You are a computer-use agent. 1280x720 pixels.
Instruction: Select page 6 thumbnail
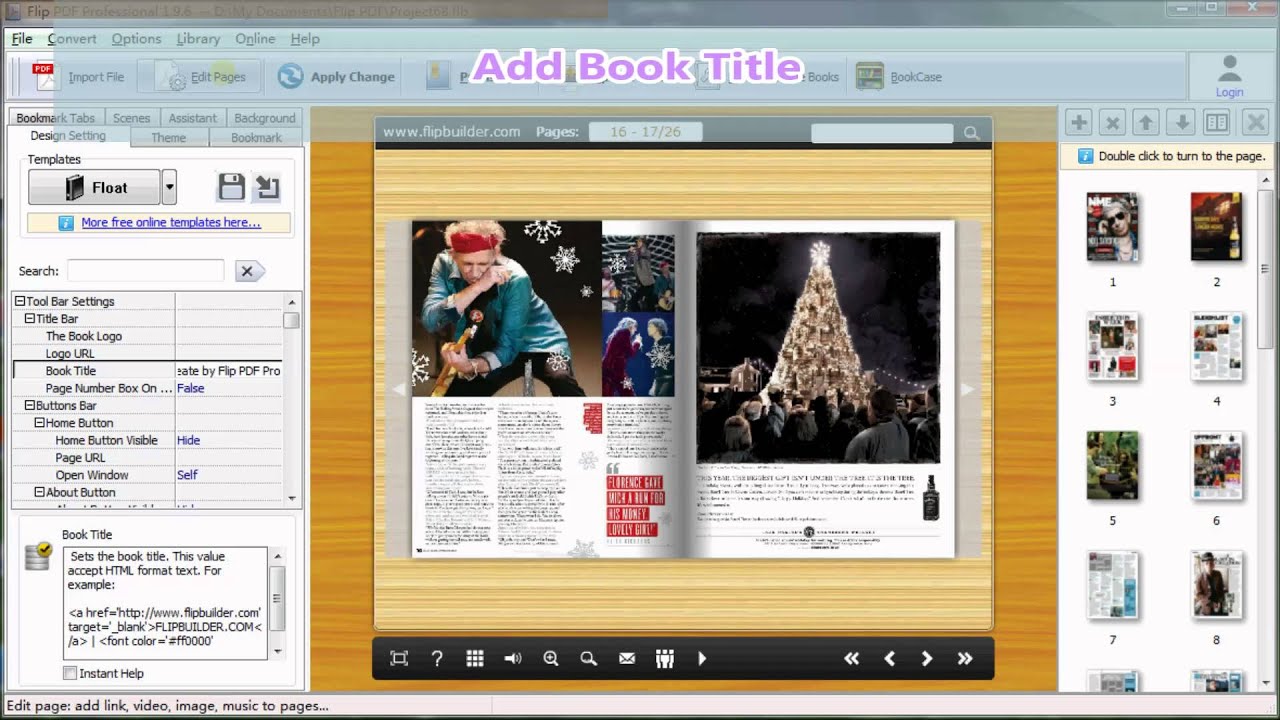click(1217, 466)
